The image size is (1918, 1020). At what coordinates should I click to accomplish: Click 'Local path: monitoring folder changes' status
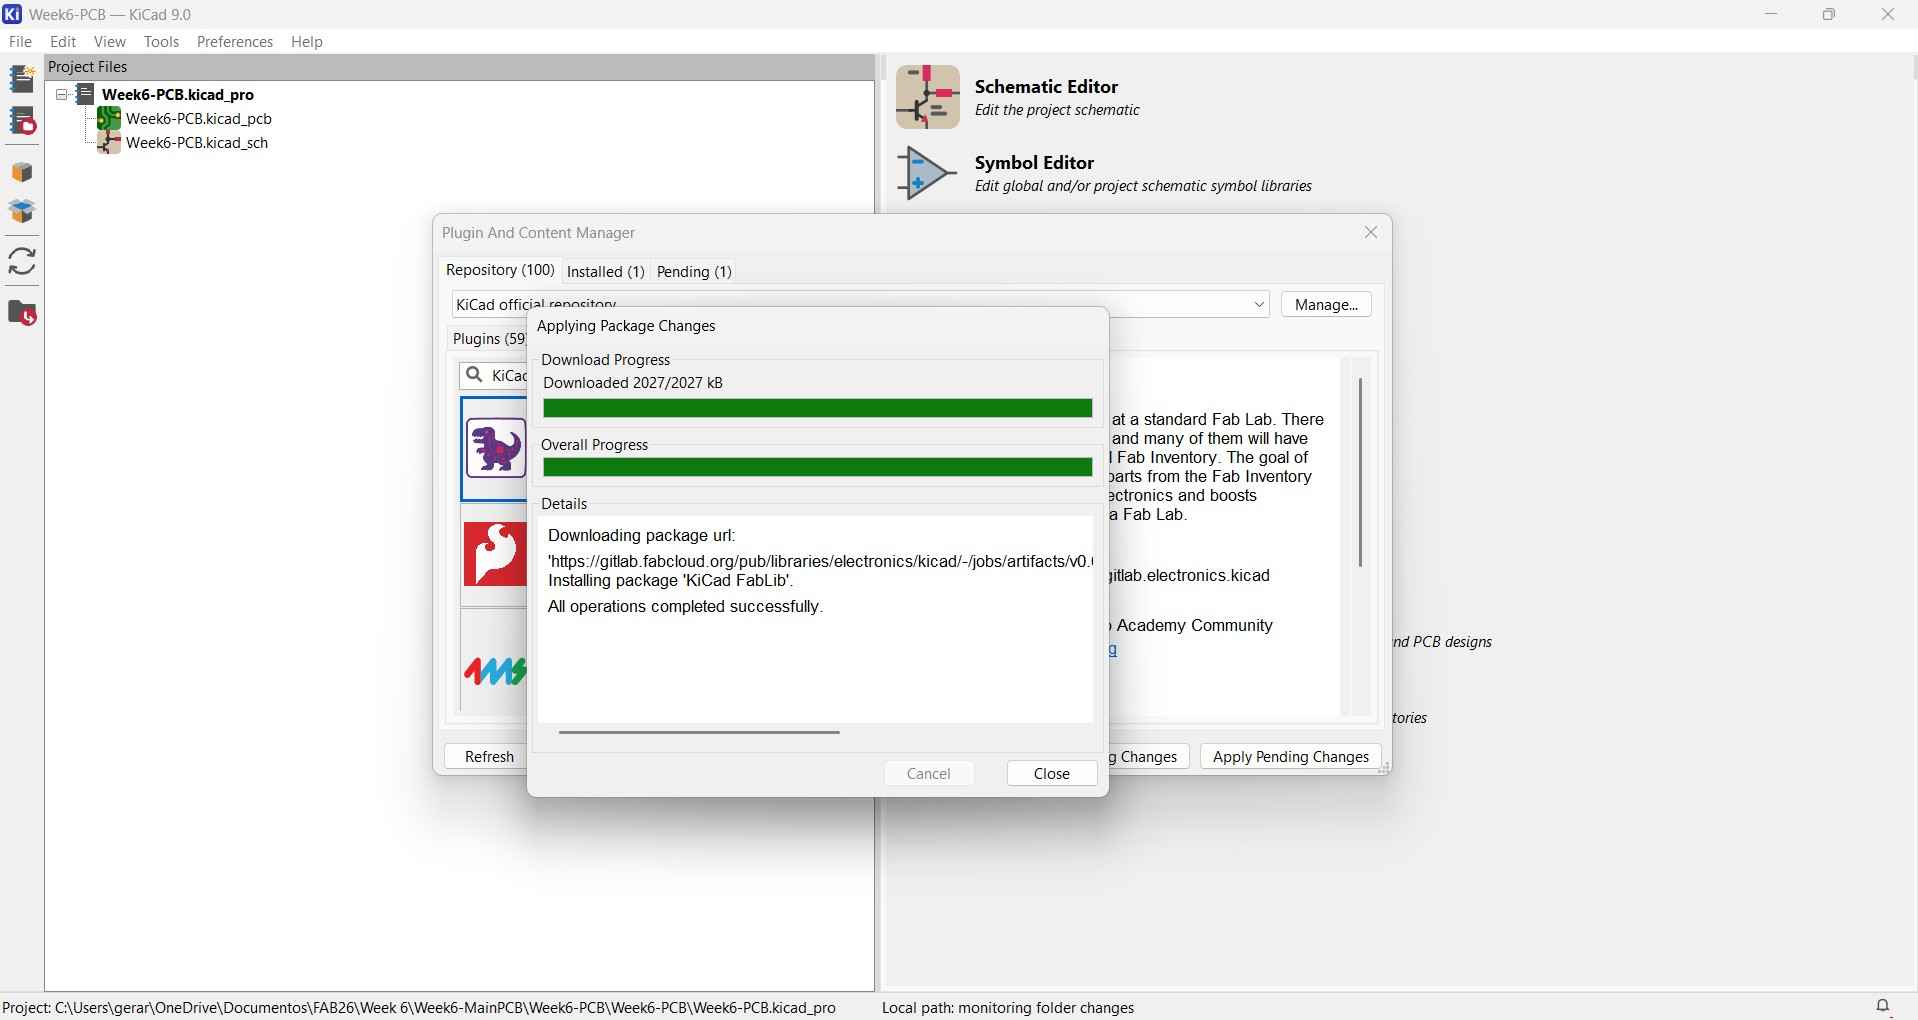point(1008,1007)
